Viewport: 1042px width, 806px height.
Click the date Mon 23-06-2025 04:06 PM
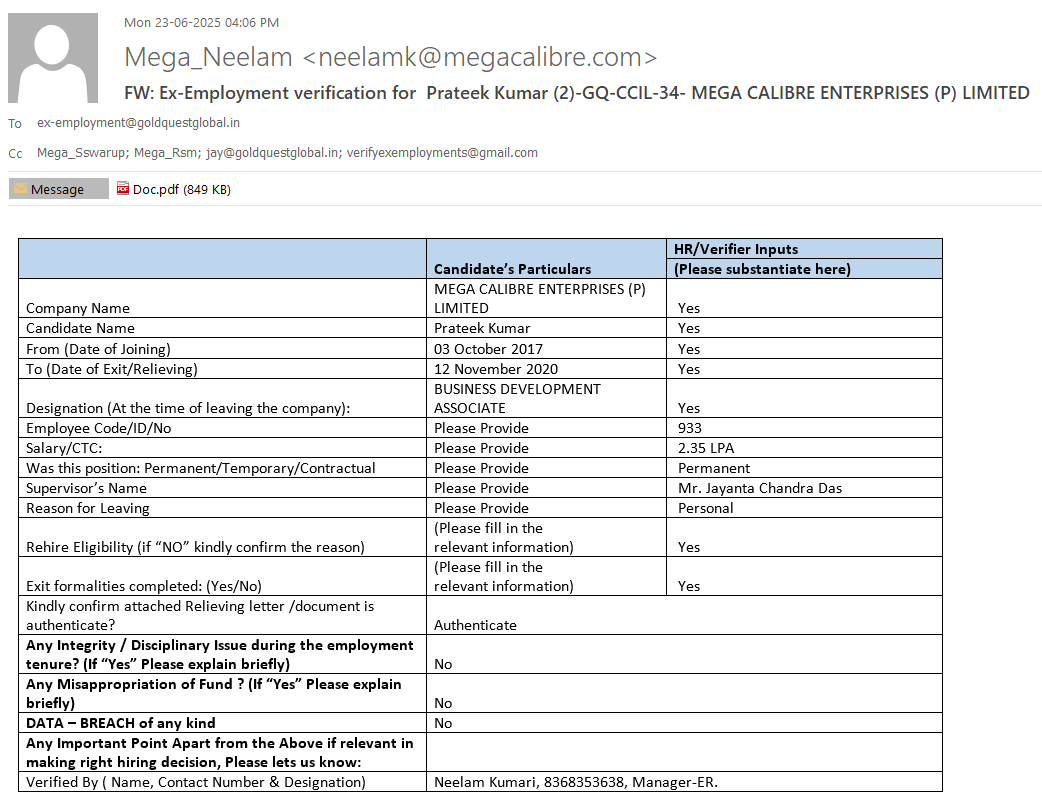[201, 23]
